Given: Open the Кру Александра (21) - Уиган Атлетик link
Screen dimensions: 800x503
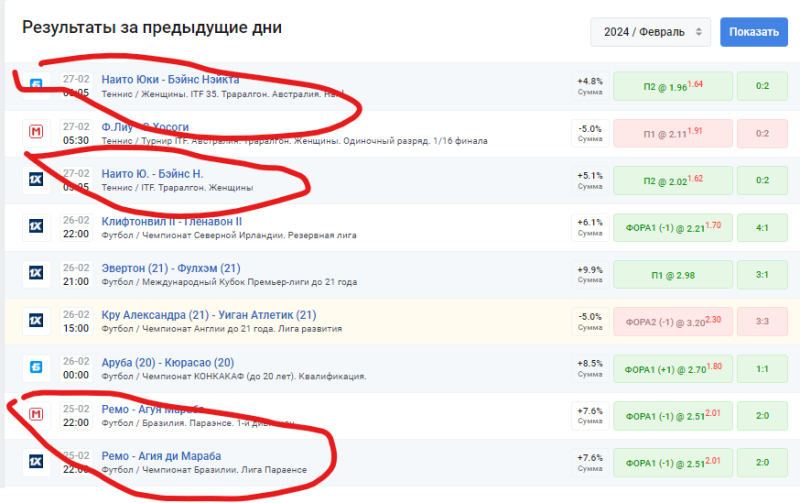Looking at the screenshot, I should tap(208, 315).
